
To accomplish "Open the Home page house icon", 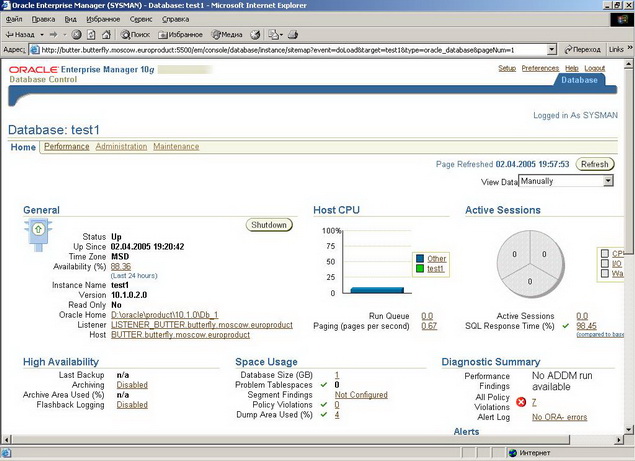I will 106,35.
